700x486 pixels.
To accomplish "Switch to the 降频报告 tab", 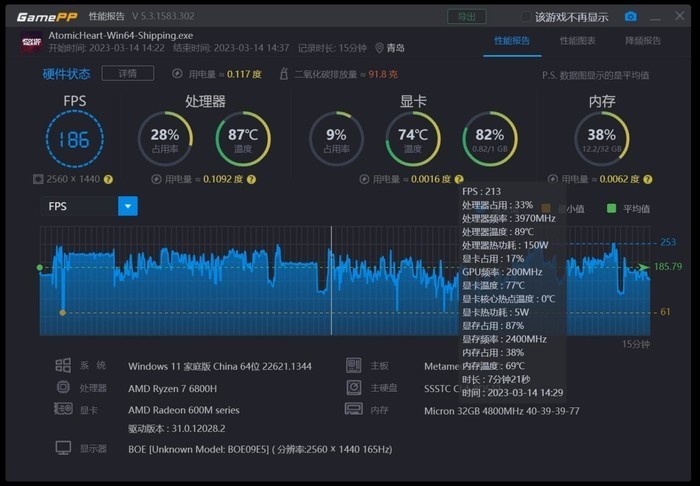I will click(643, 41).
